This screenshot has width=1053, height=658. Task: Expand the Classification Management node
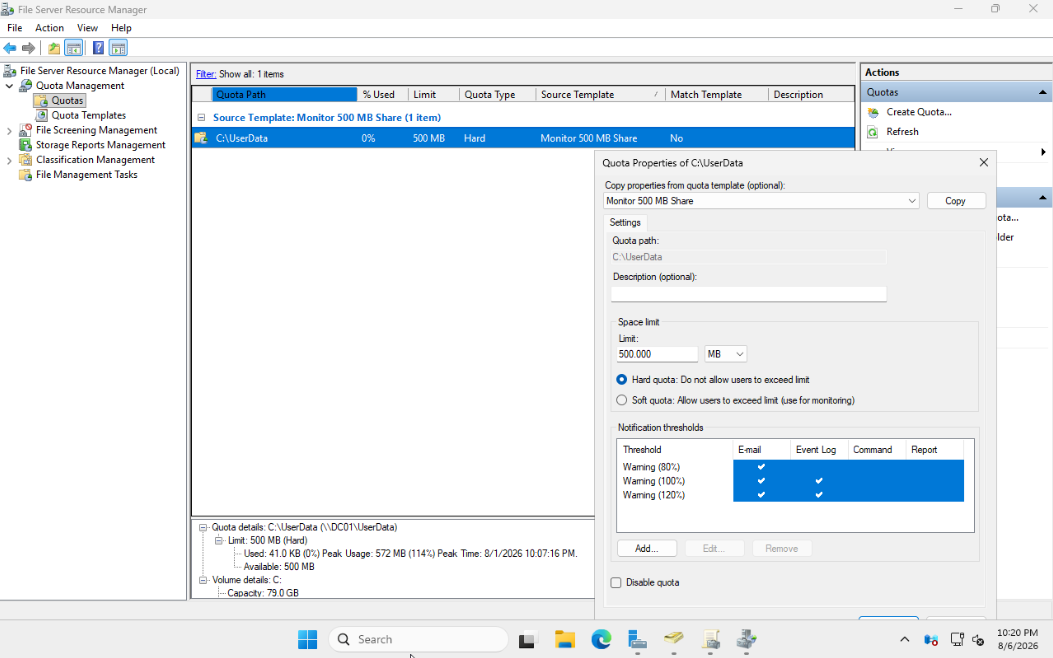9,160
